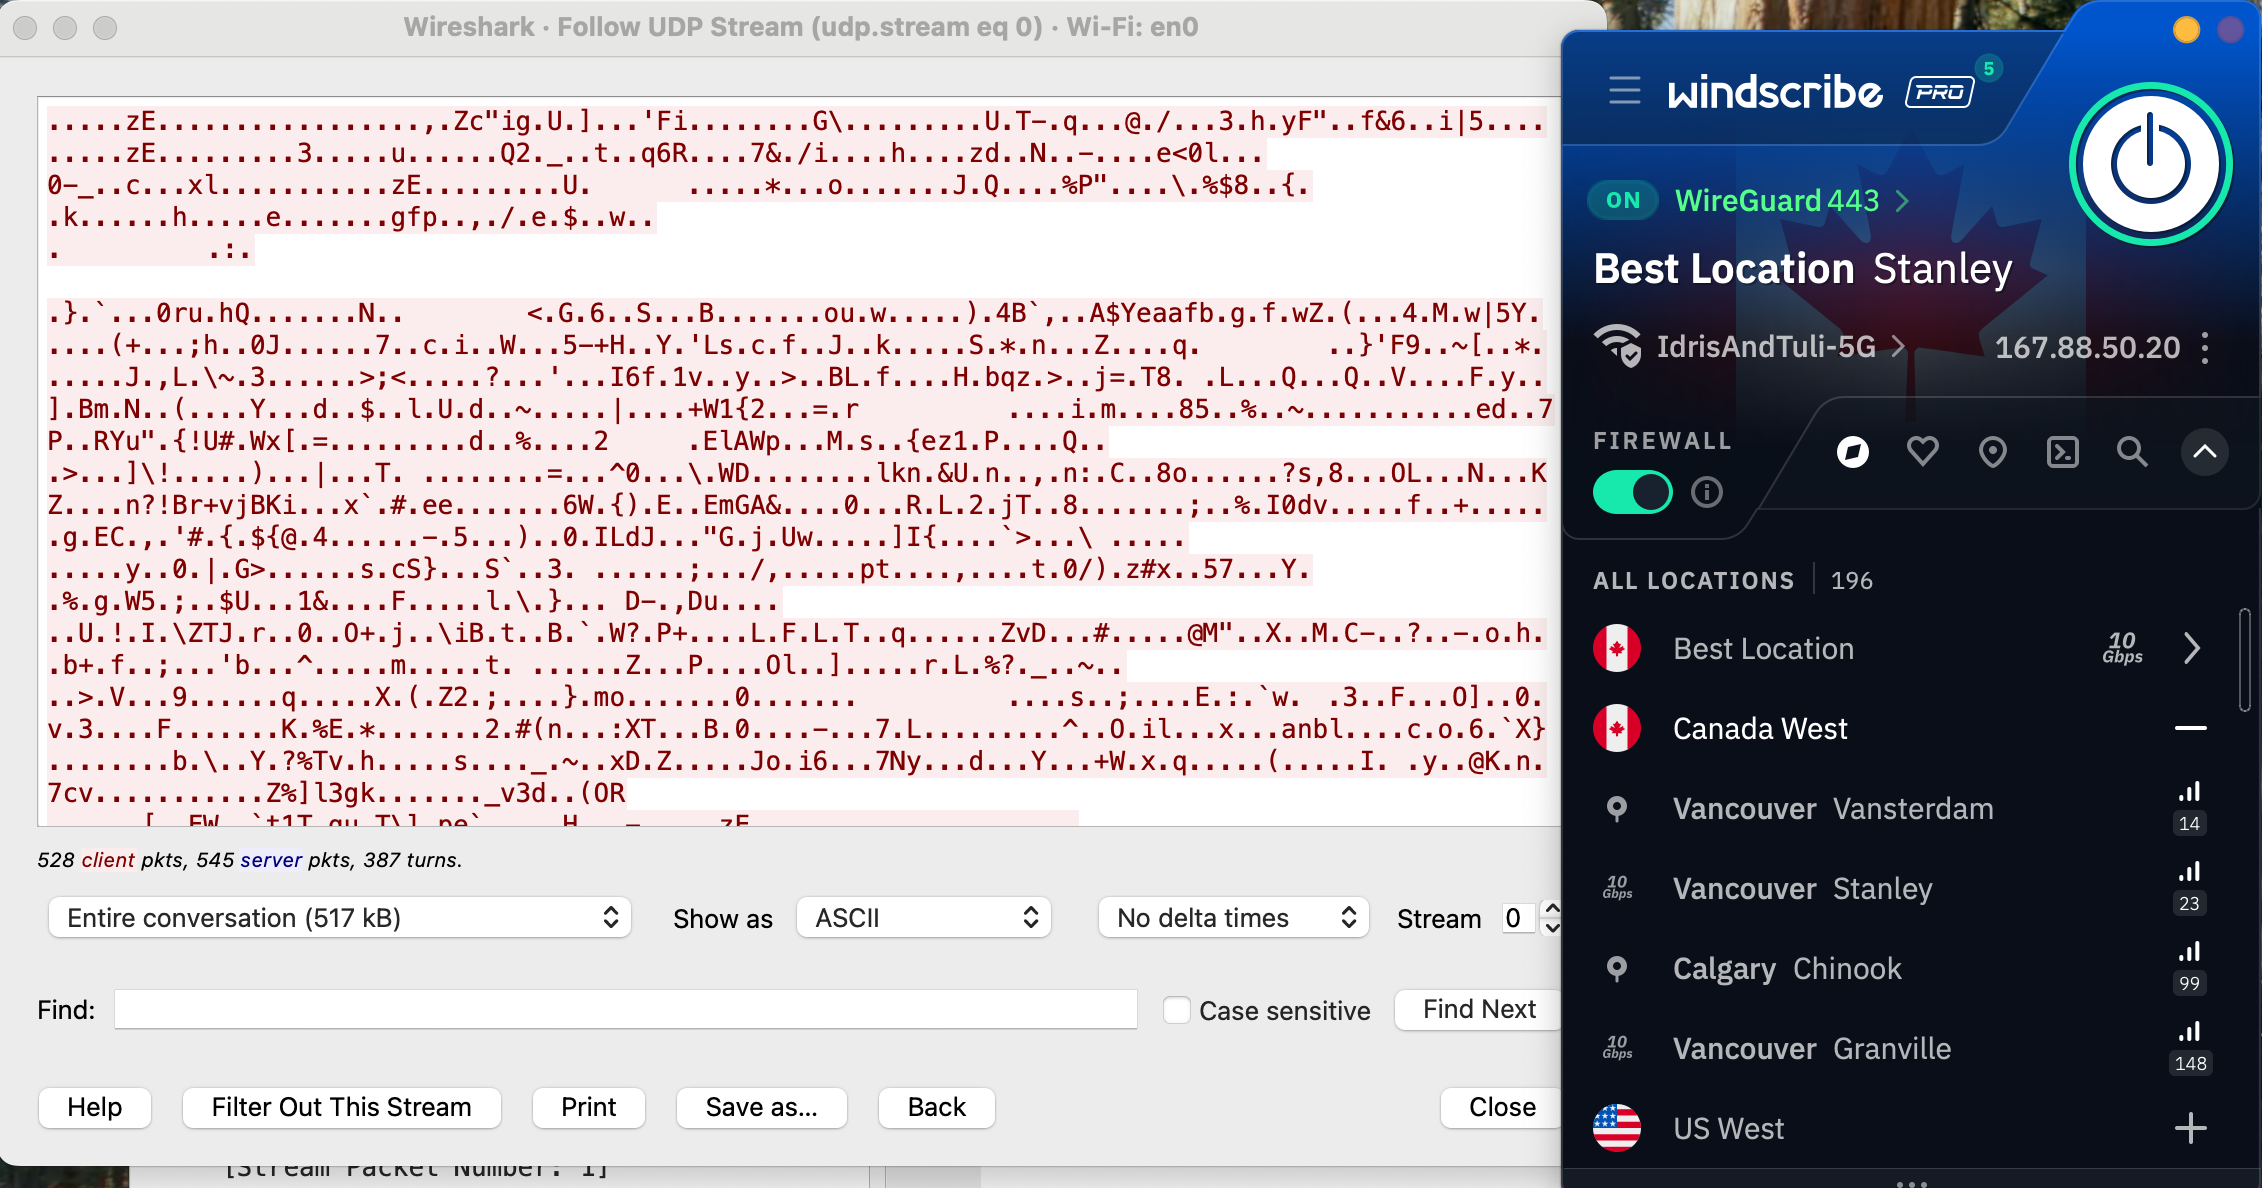Click Filter Out This Stream
The width and height of the screenshot is (2262, 1188).
[x=341, y=1107]
